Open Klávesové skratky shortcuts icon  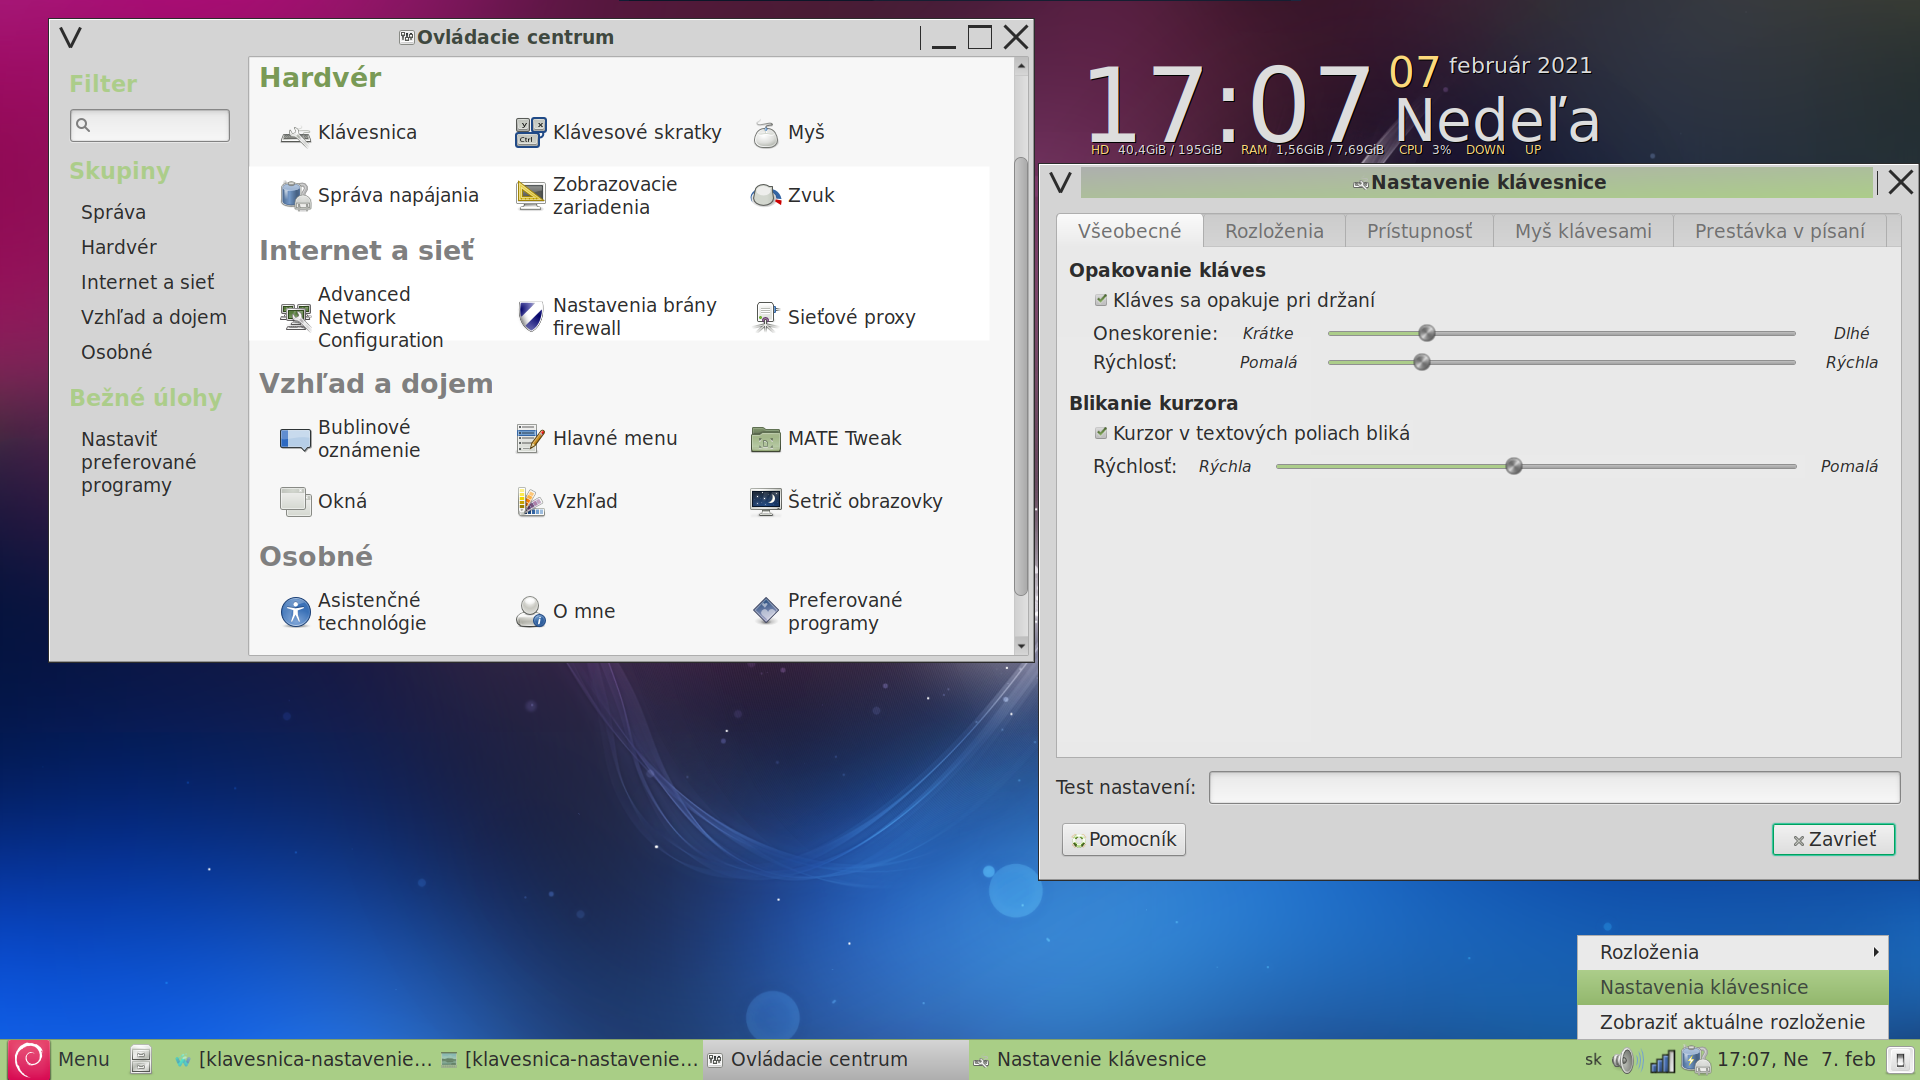pyautogui.click(x=530, y=133)
